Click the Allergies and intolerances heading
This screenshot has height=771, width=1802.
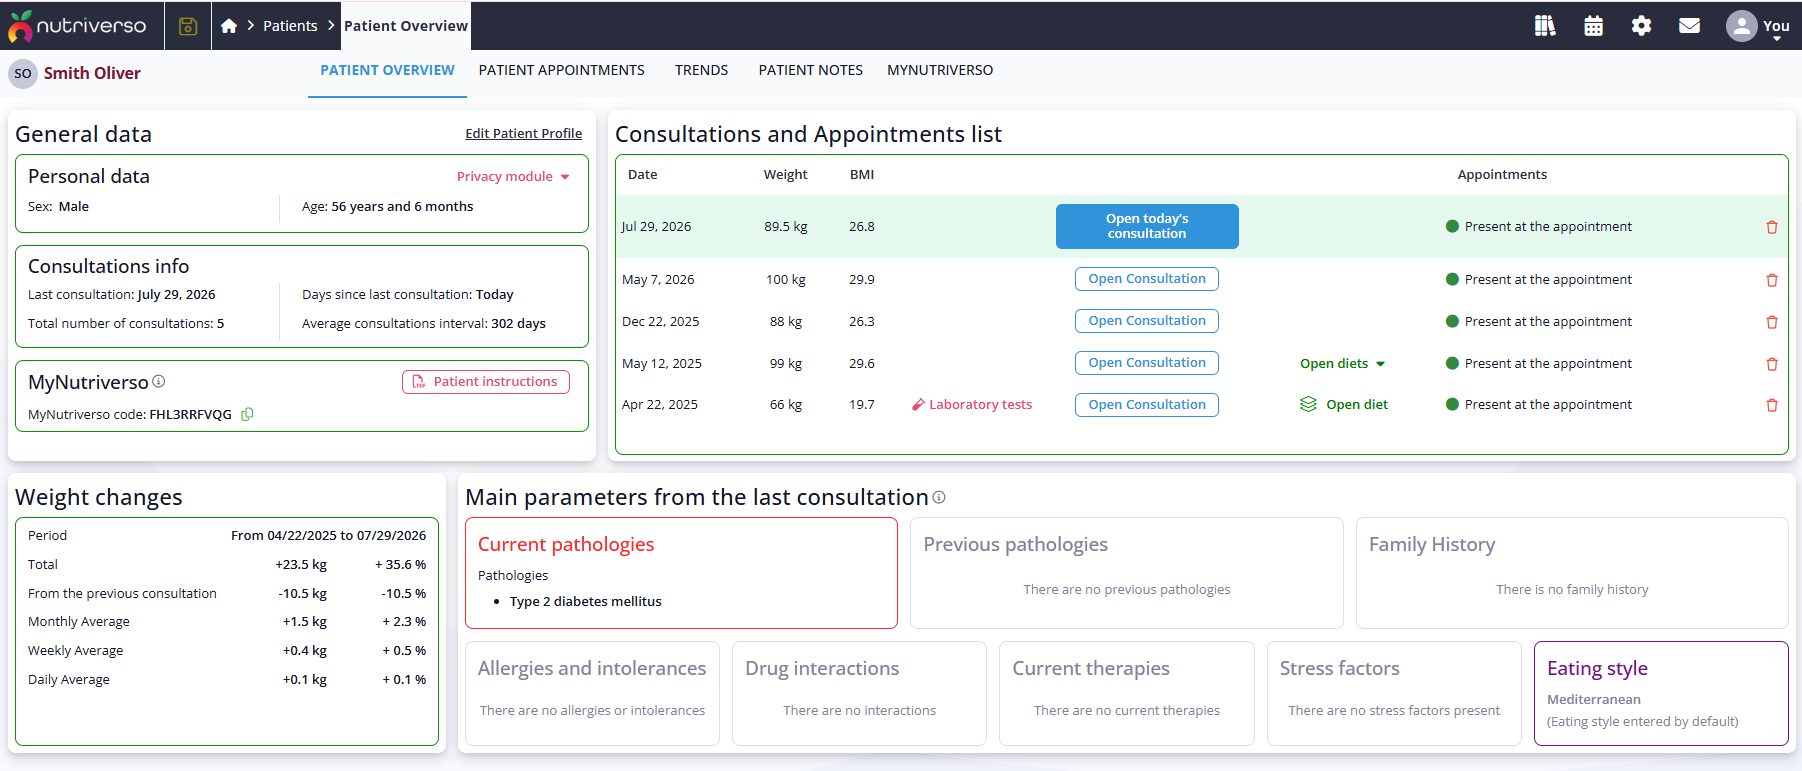pos(592,668)
